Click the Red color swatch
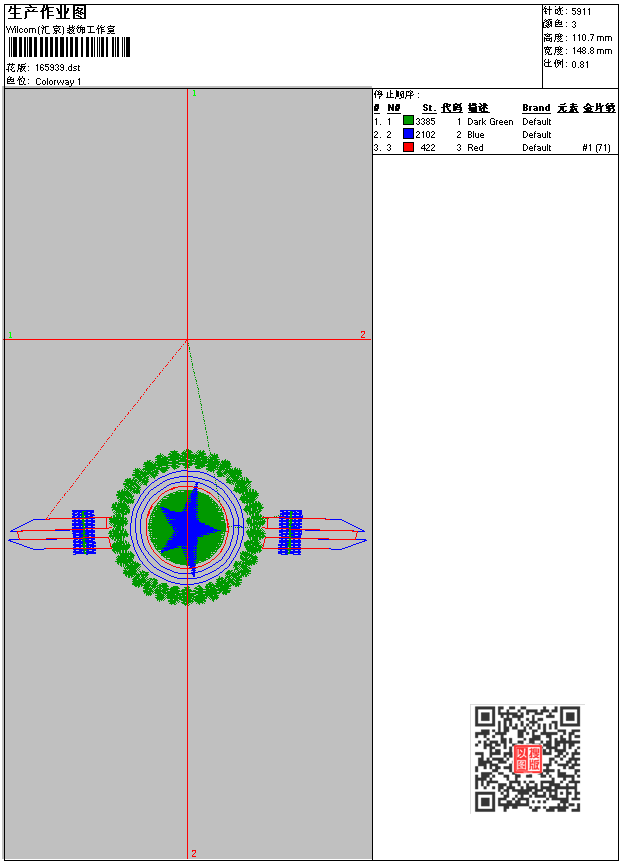The width and height of the screenshot is (620, 861). 408,147
